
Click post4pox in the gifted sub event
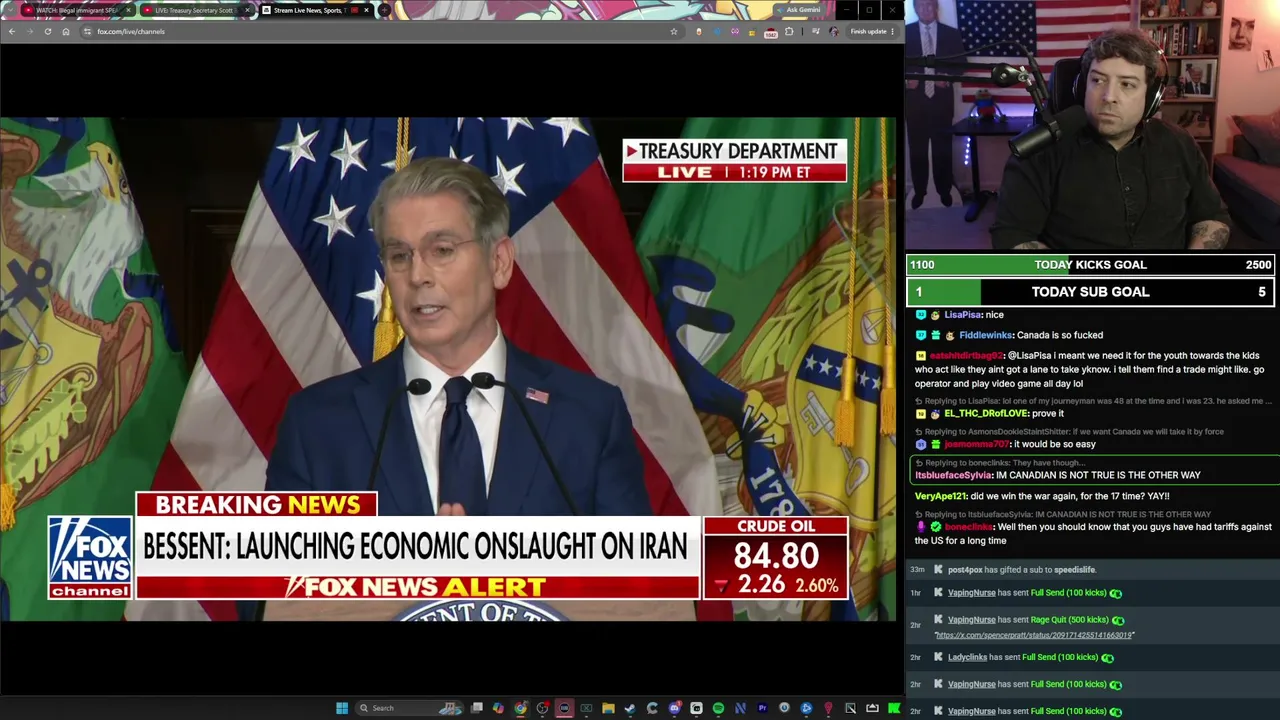tap(965, 570)
